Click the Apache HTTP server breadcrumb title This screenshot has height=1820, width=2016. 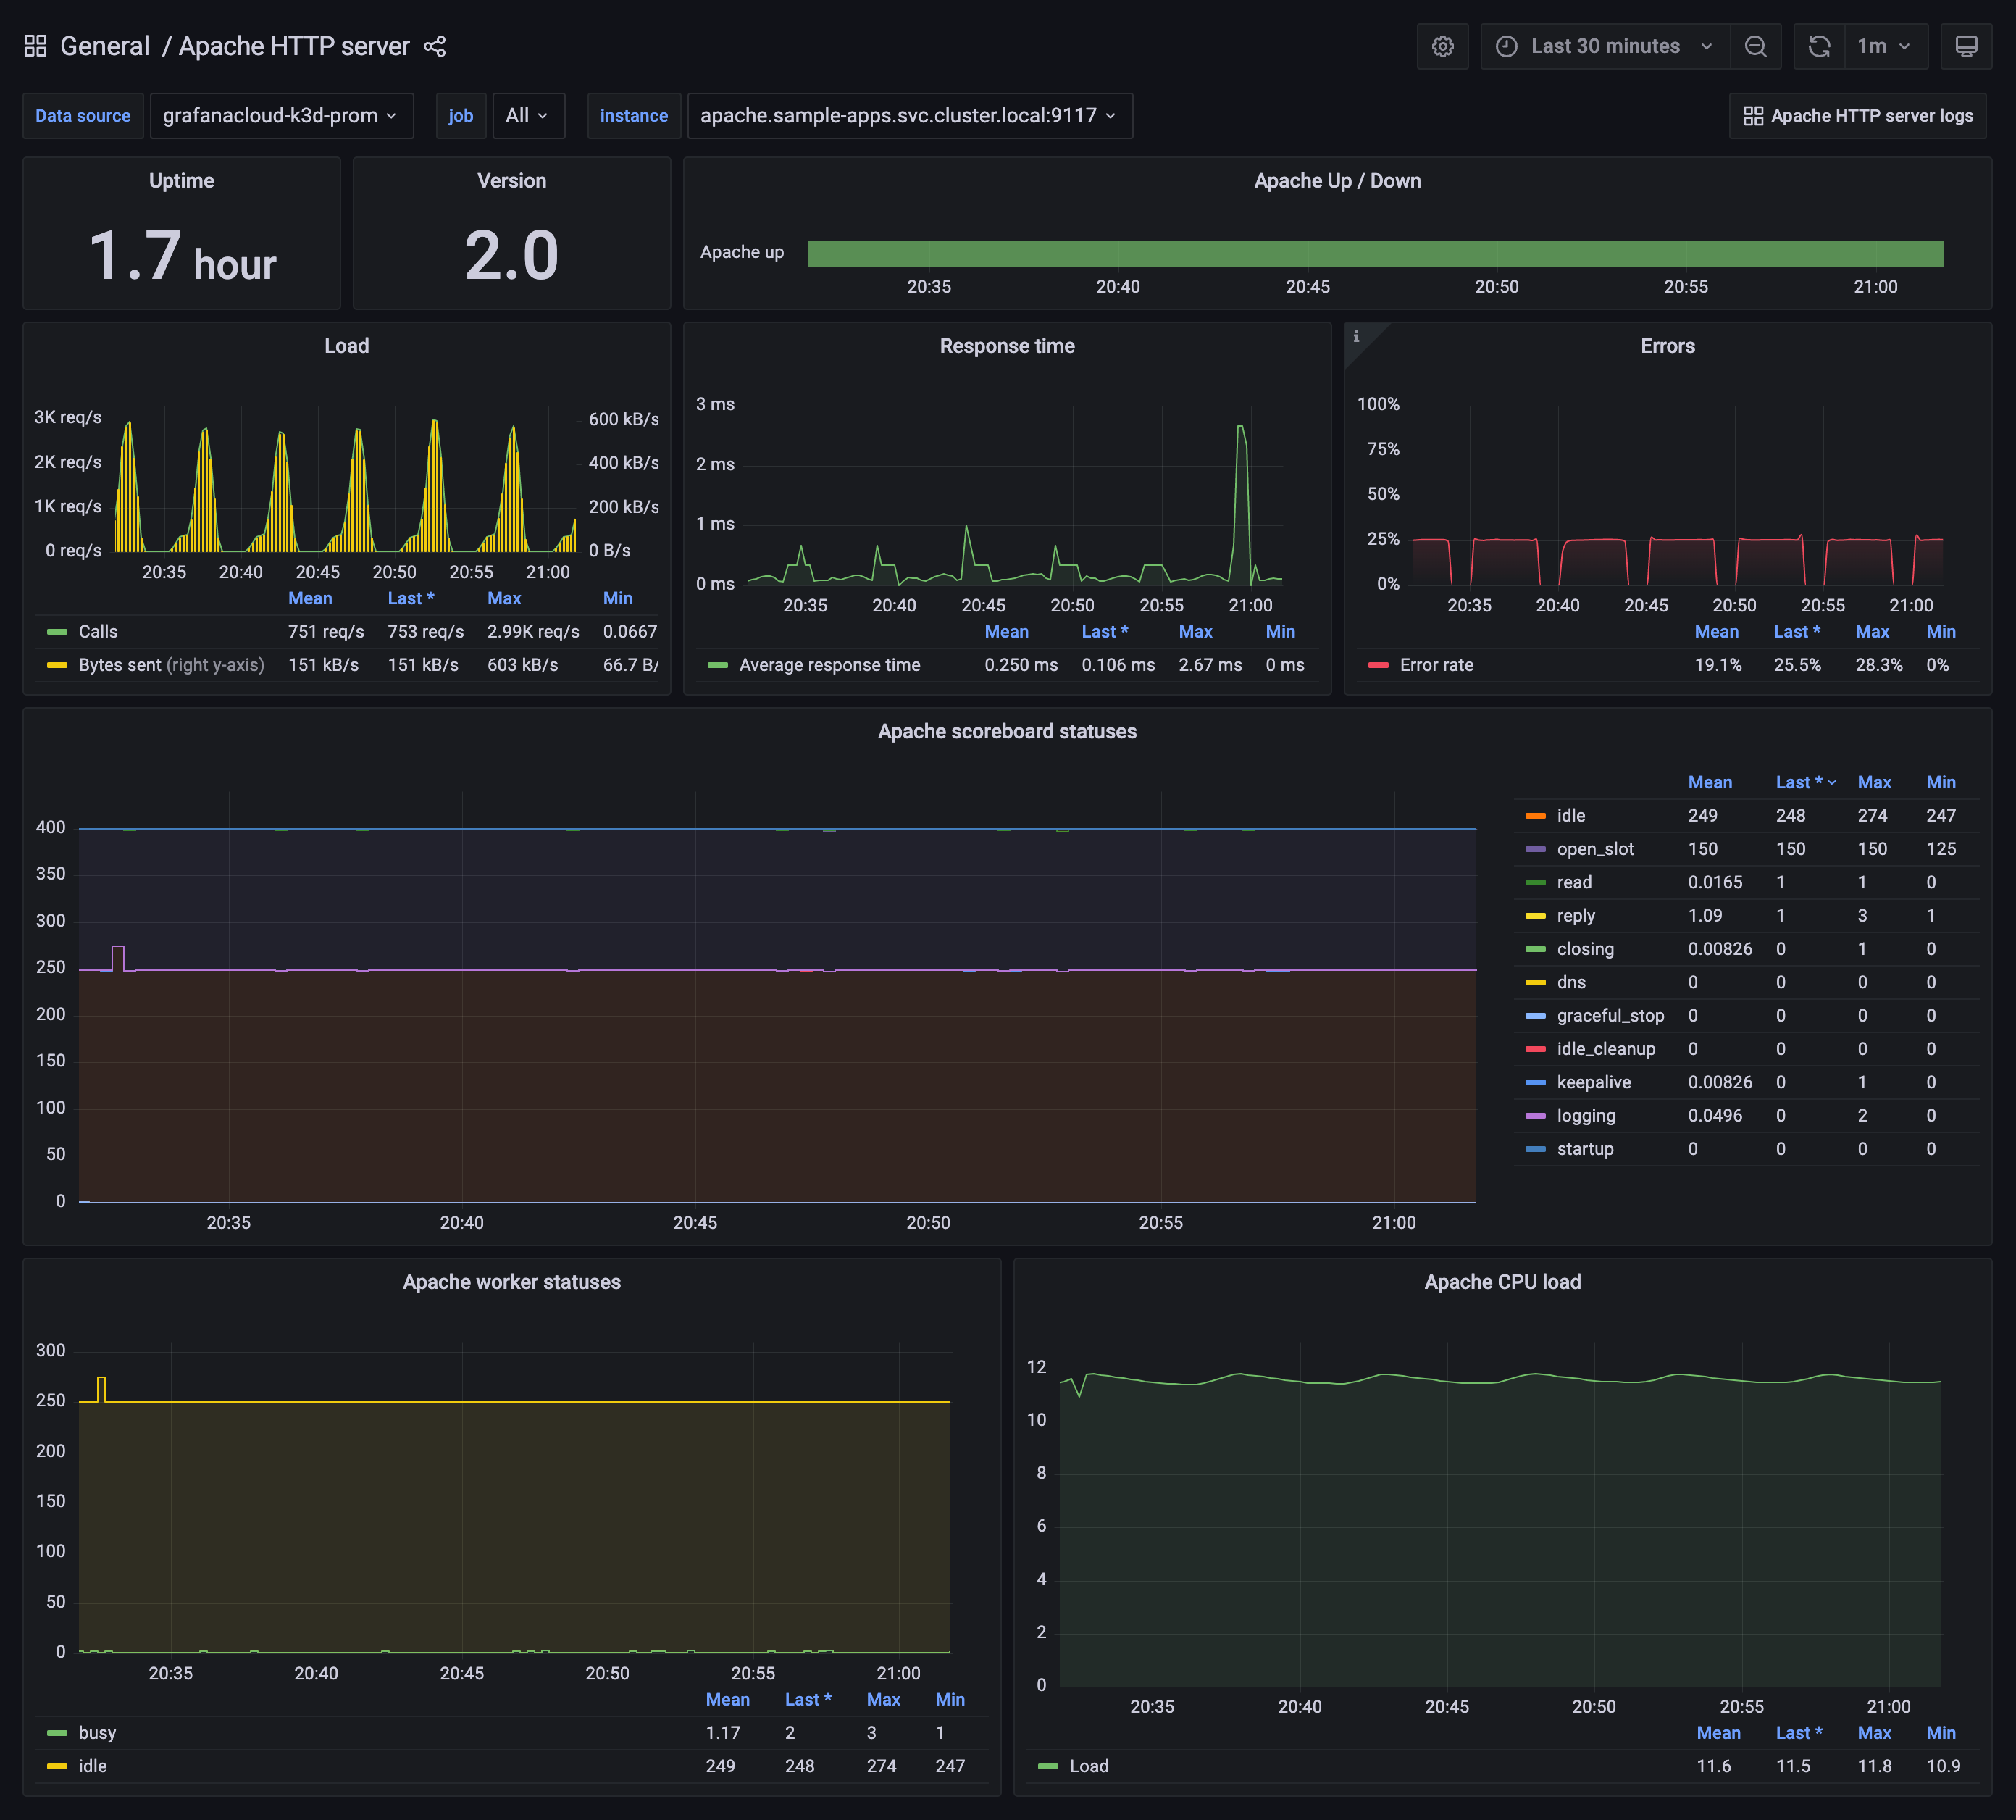coord(295,46)
